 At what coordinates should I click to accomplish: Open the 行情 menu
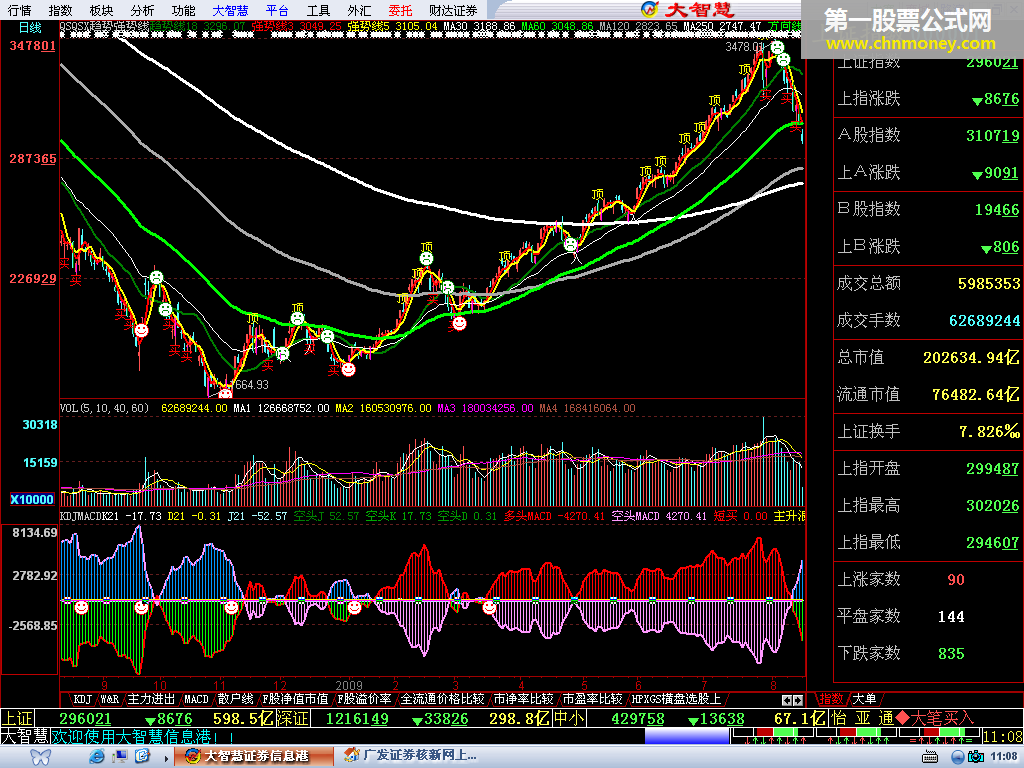pos(20,10)
